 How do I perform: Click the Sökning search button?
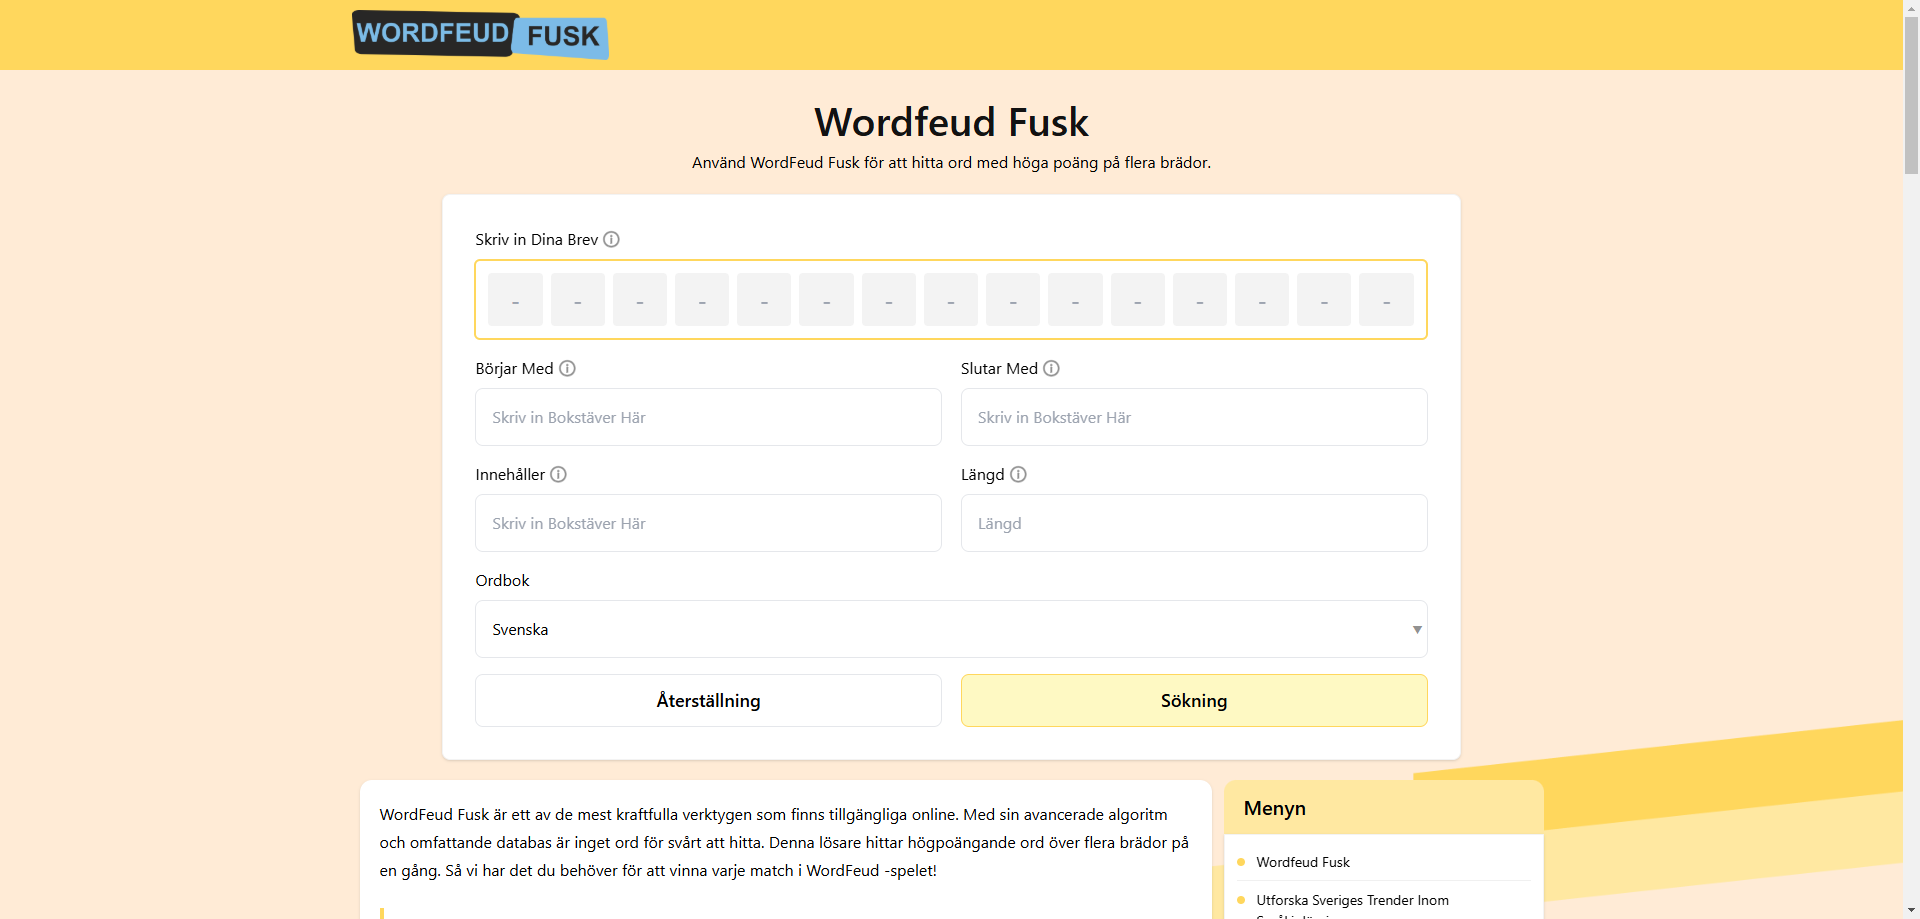tap(1194, 700)
